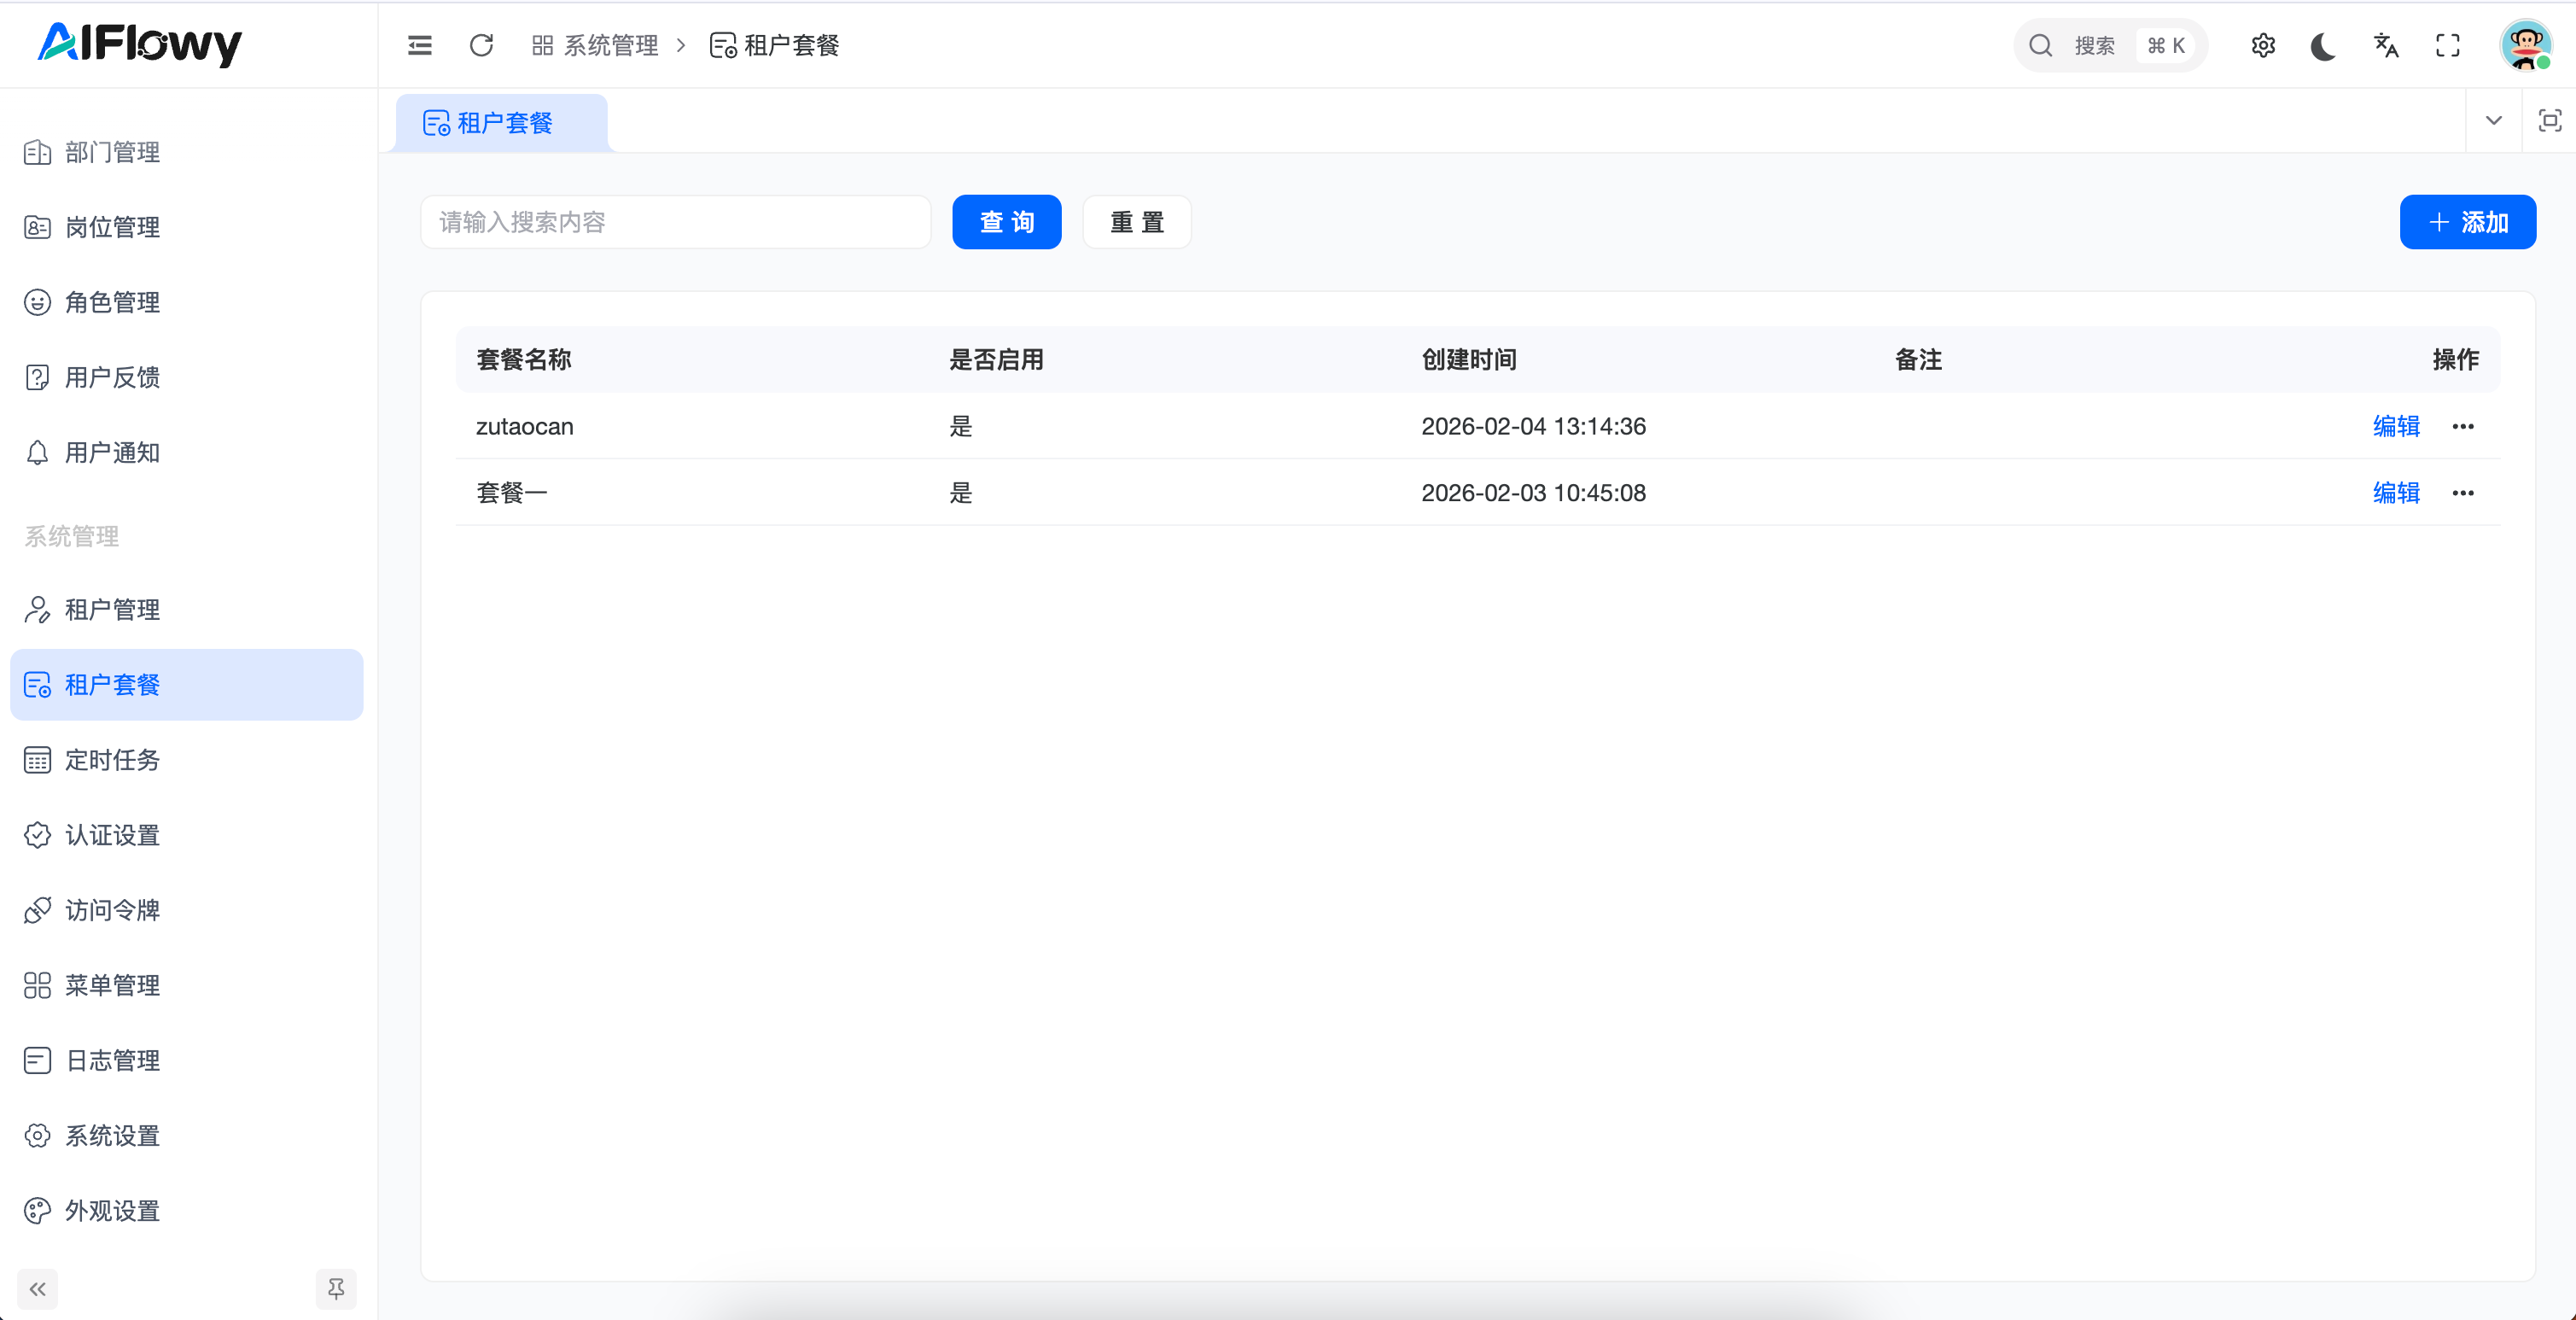Click the 添加 add button
The width and height of the screenshot is (2576, 1320).
point(2467,222)
